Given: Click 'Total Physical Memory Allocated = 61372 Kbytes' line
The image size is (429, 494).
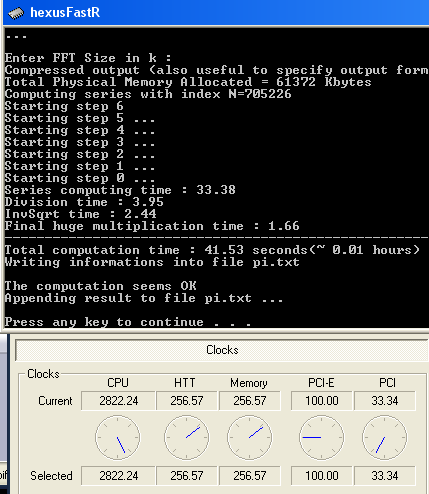Looking at the screenshot, I should (x=188, y=82).
